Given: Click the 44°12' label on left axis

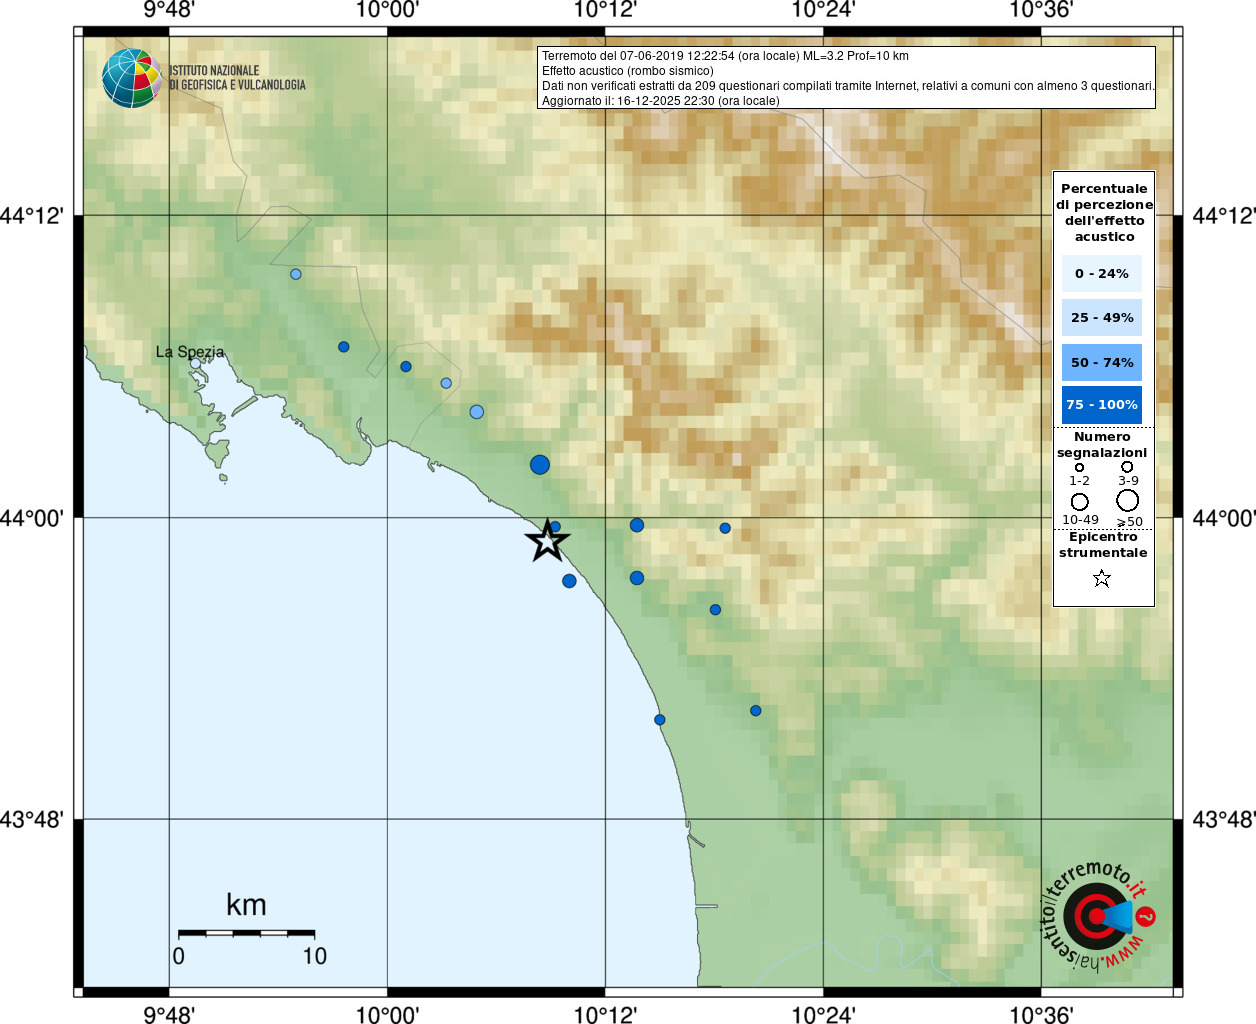Looking at the screenshot, I should pos(31,216).
